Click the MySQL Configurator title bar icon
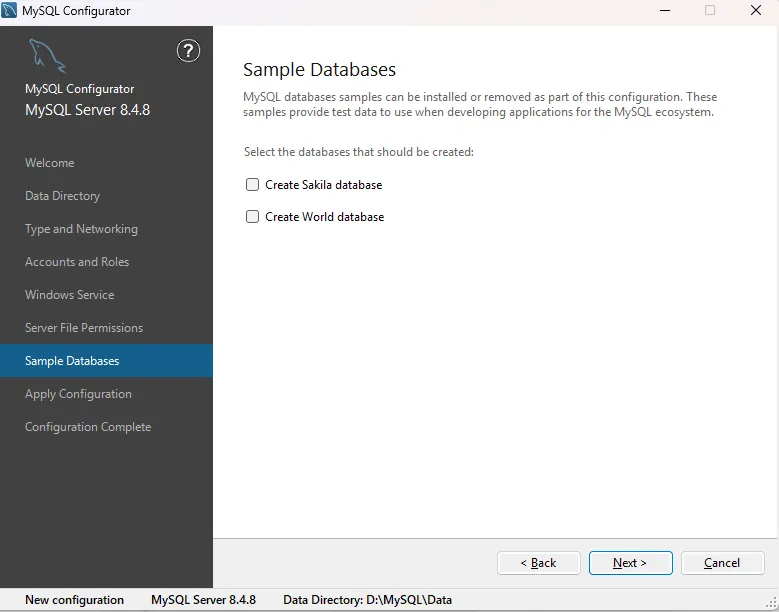The width and height of the screenshot is (779, 612). click(9, 10)
